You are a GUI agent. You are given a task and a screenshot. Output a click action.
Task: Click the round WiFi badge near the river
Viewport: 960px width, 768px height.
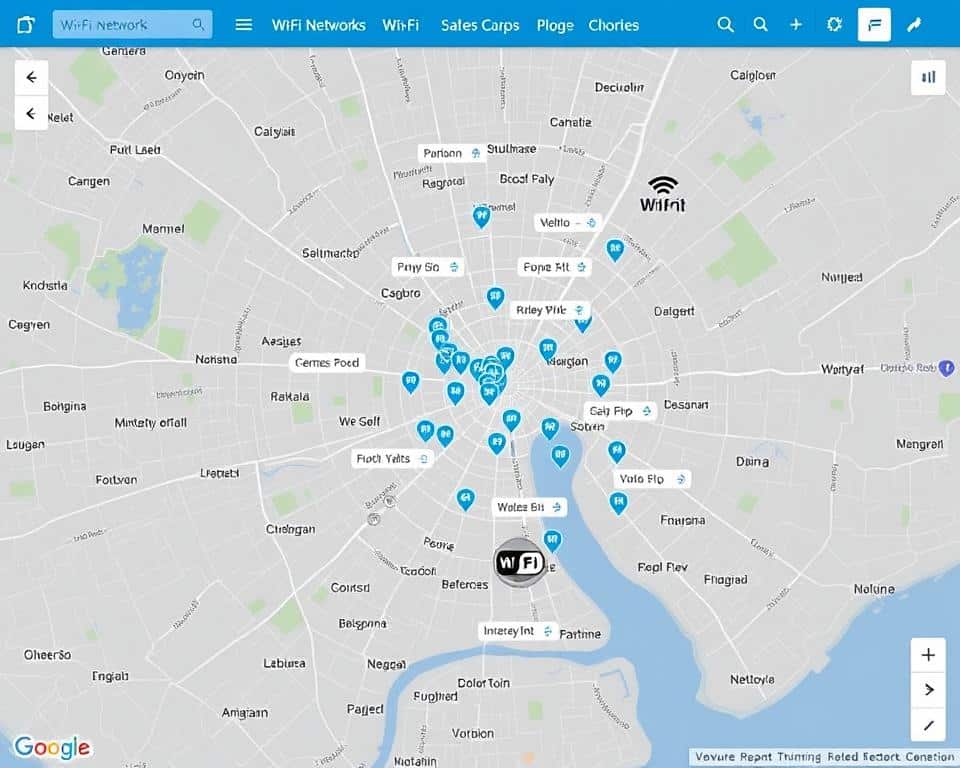[x=519, y=562]
